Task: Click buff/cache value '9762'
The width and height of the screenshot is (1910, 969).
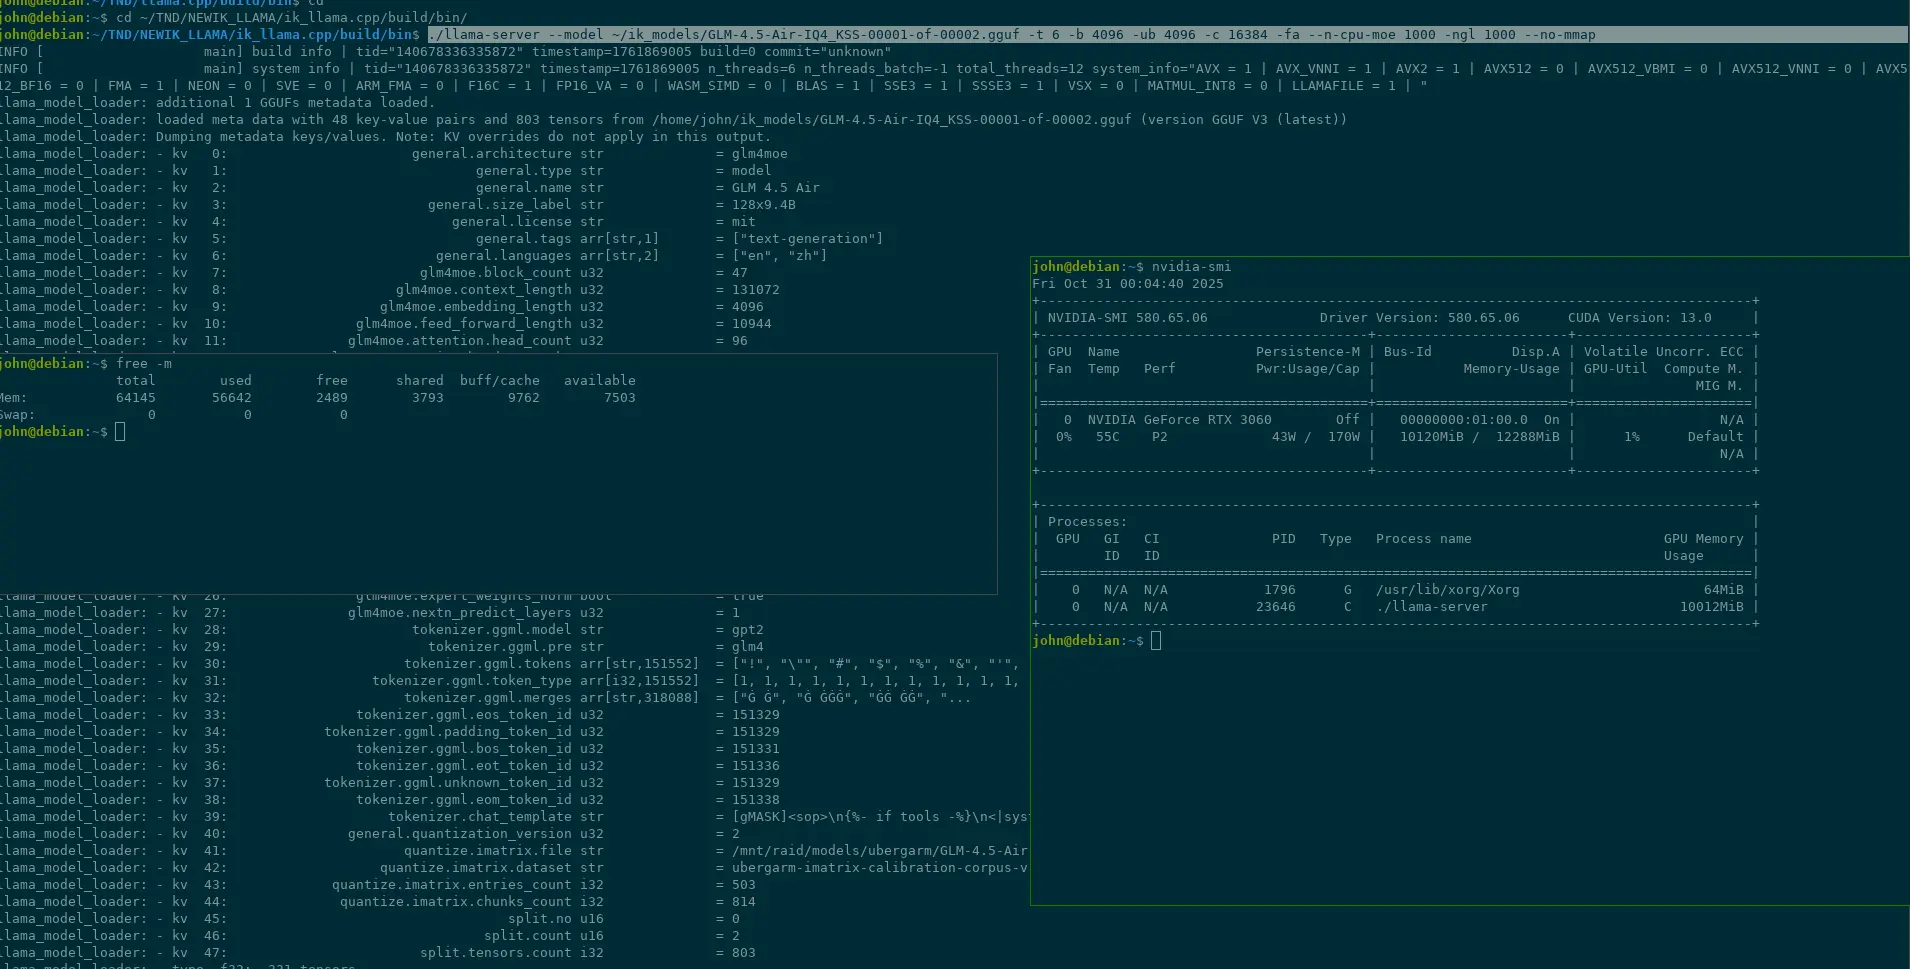Action: [x=524, y=398]
